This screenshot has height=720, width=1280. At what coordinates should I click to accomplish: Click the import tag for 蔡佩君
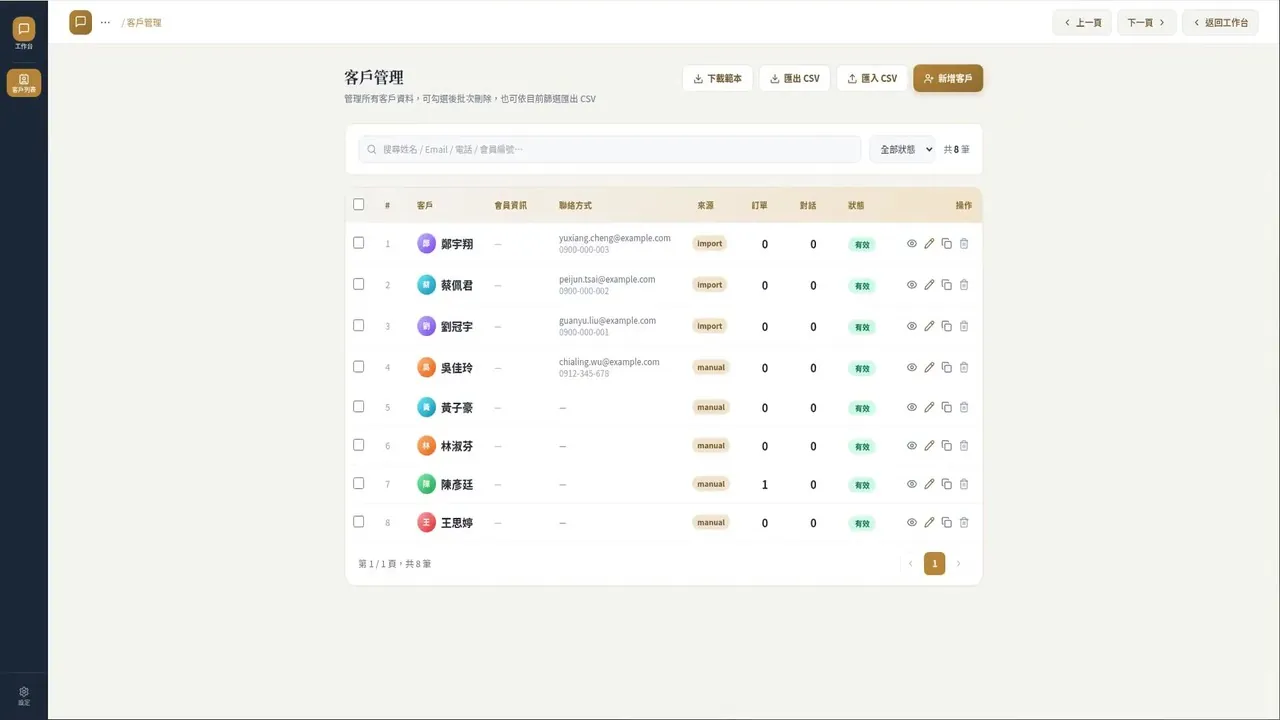click(x=710, y=285)
